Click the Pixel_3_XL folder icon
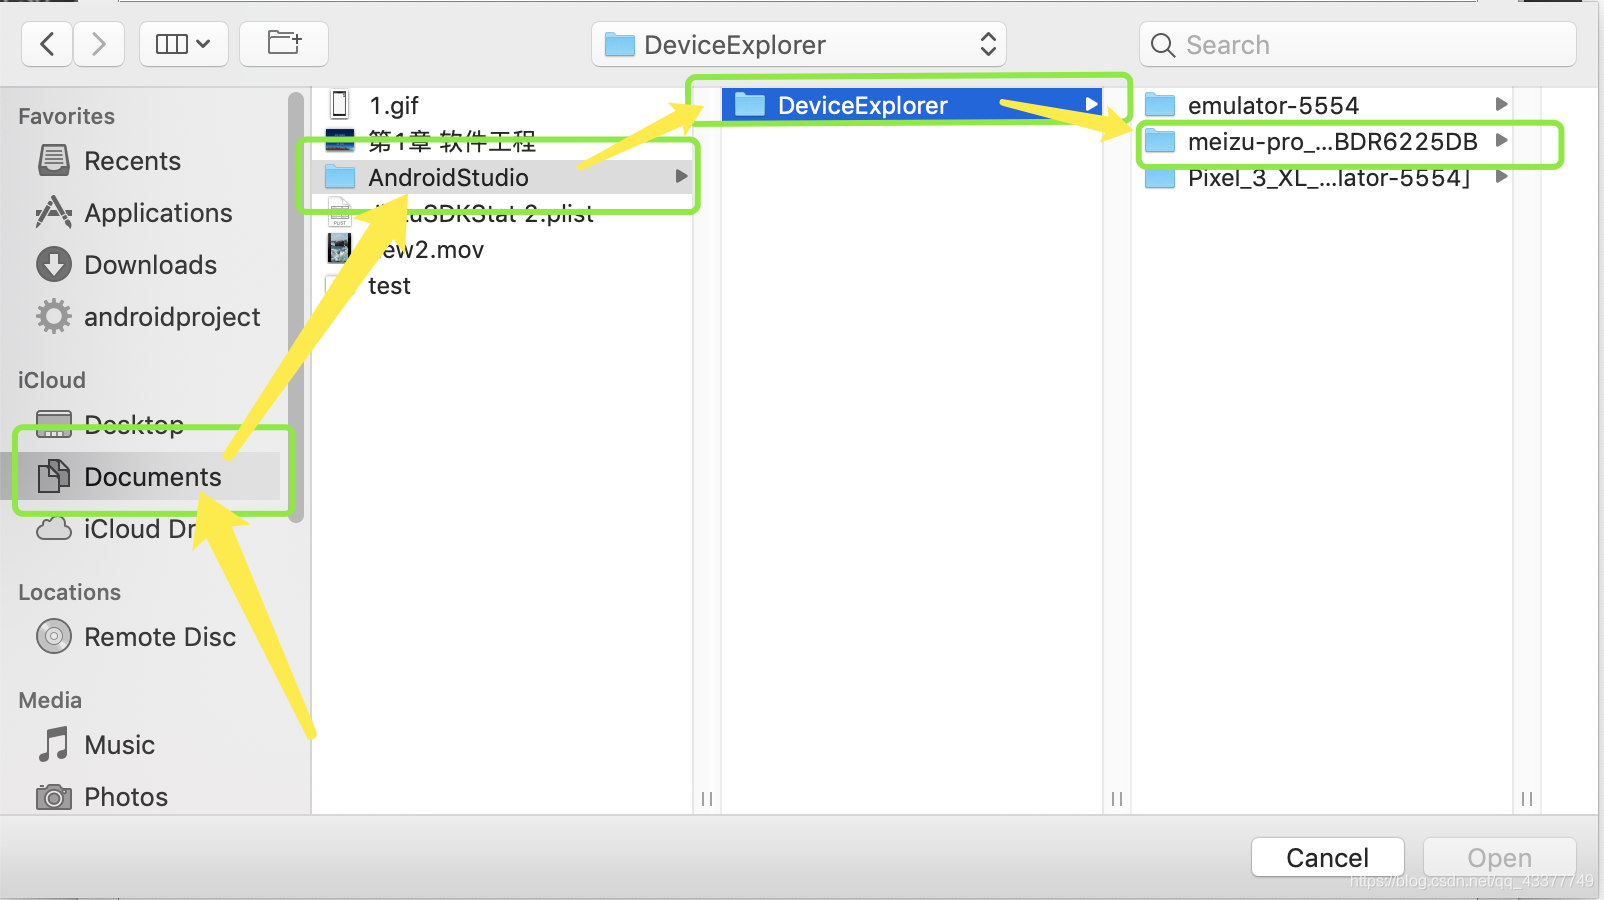The image size is (1604, 900). [x=1160, y=177]
